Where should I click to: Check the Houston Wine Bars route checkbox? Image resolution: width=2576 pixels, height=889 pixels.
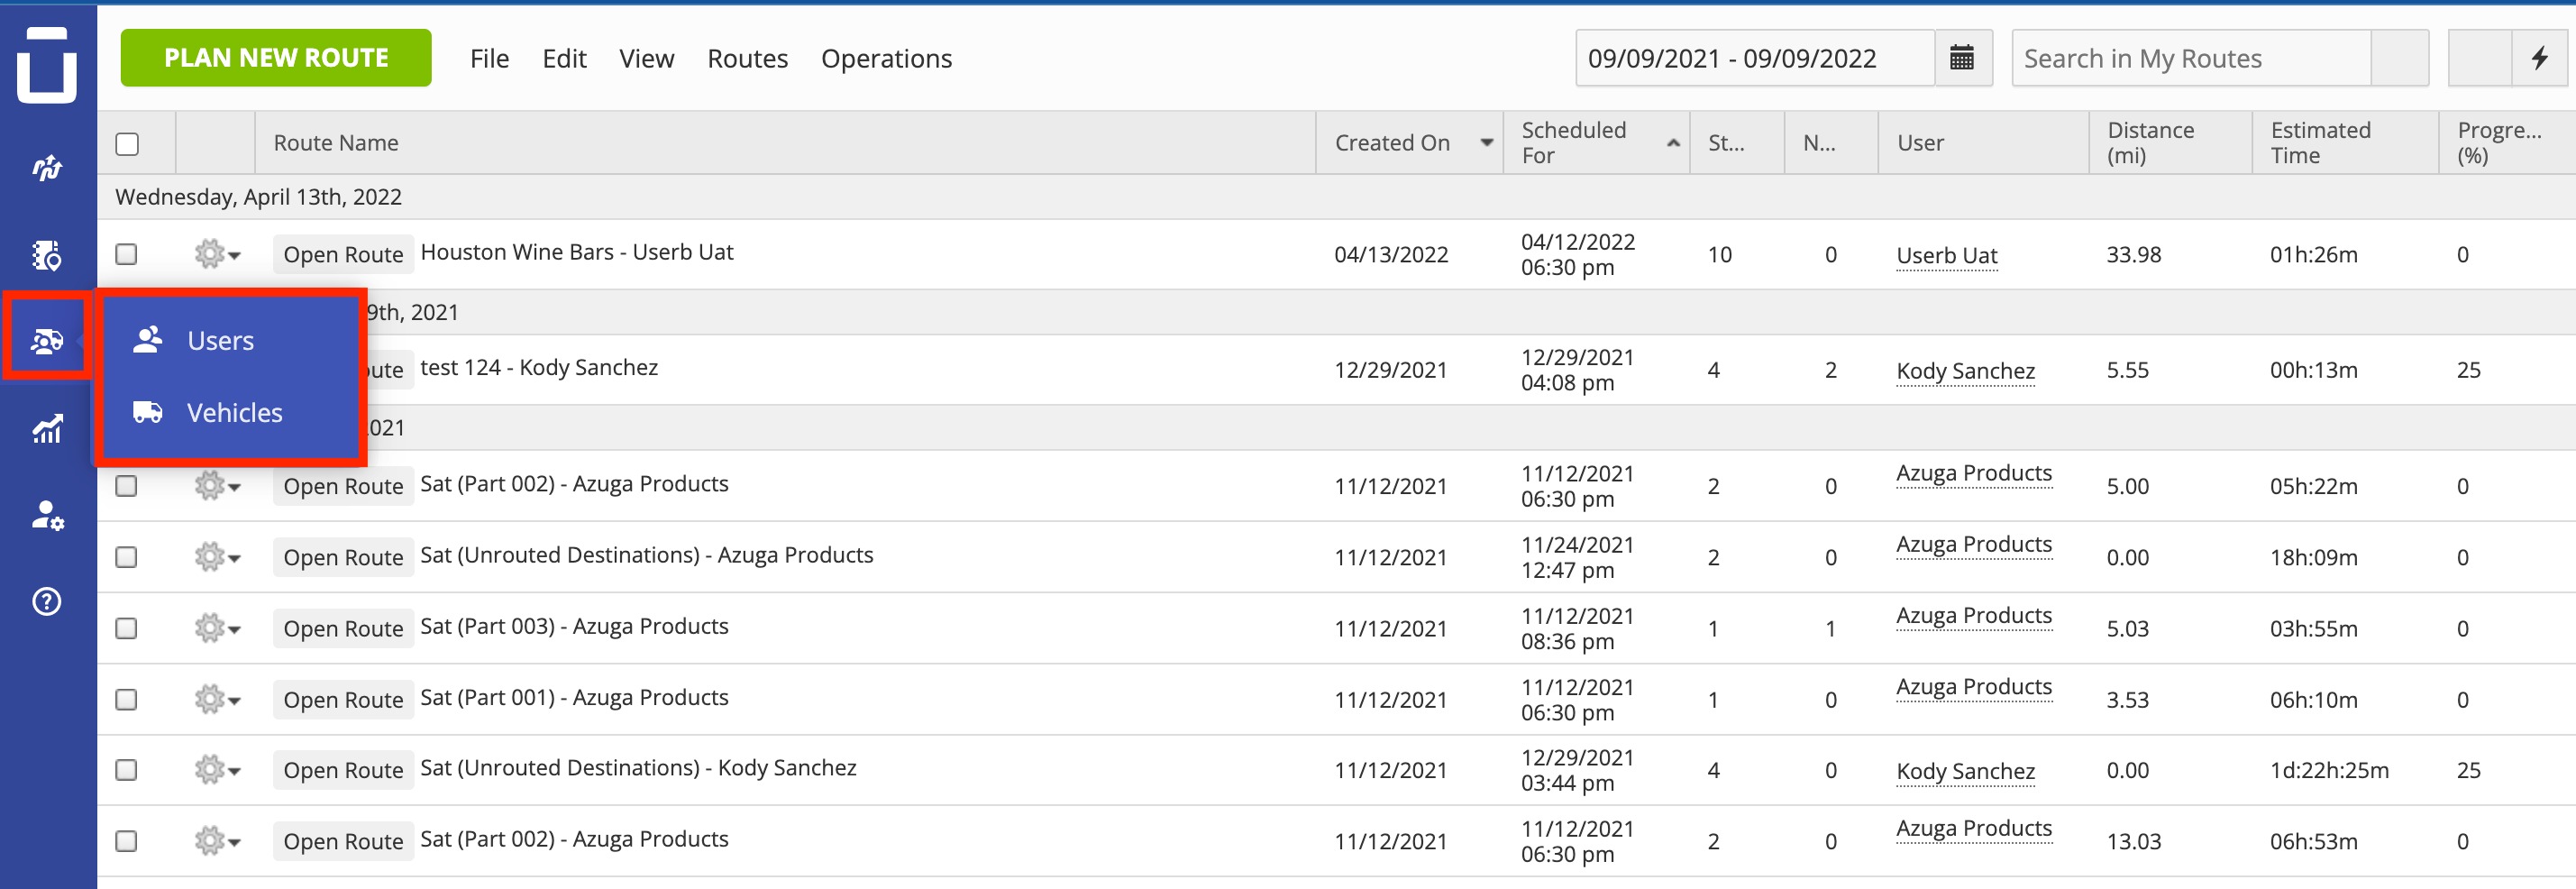tap(126, 254)
